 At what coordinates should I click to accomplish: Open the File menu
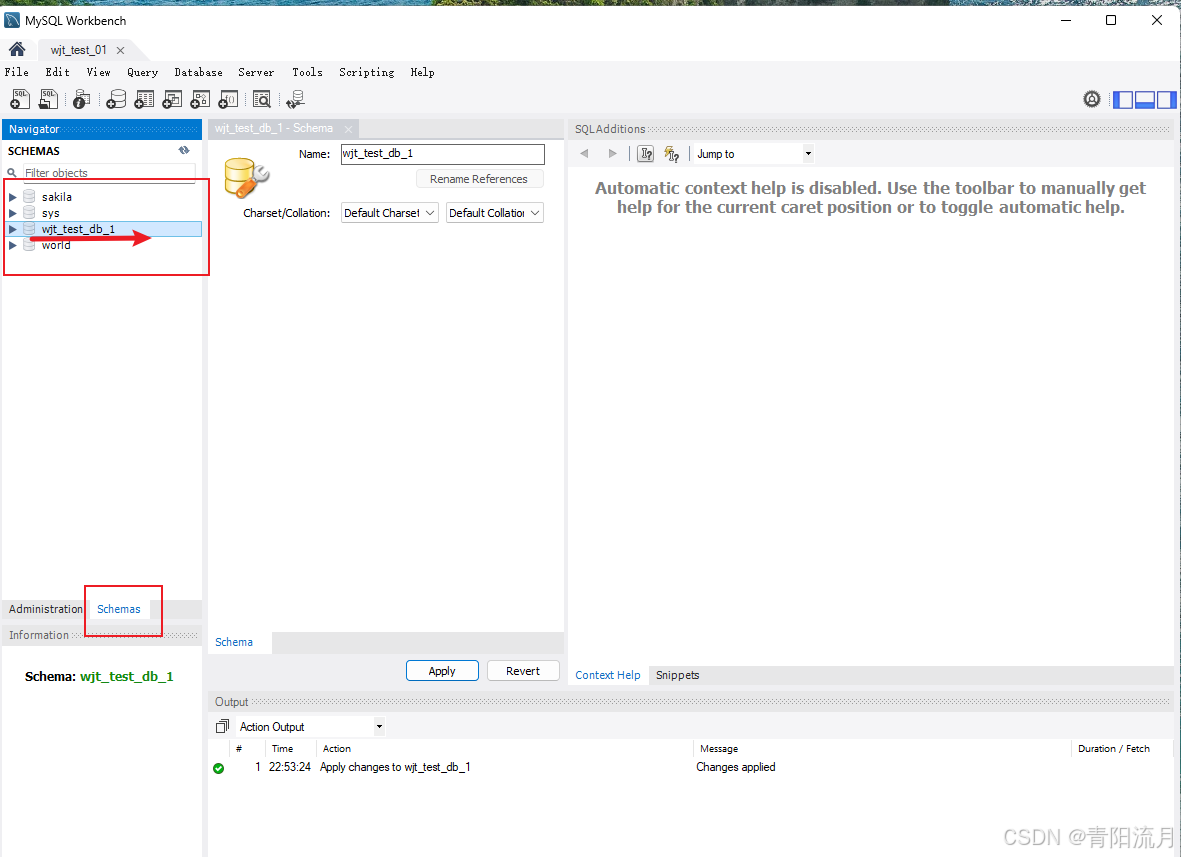(17, 72)
